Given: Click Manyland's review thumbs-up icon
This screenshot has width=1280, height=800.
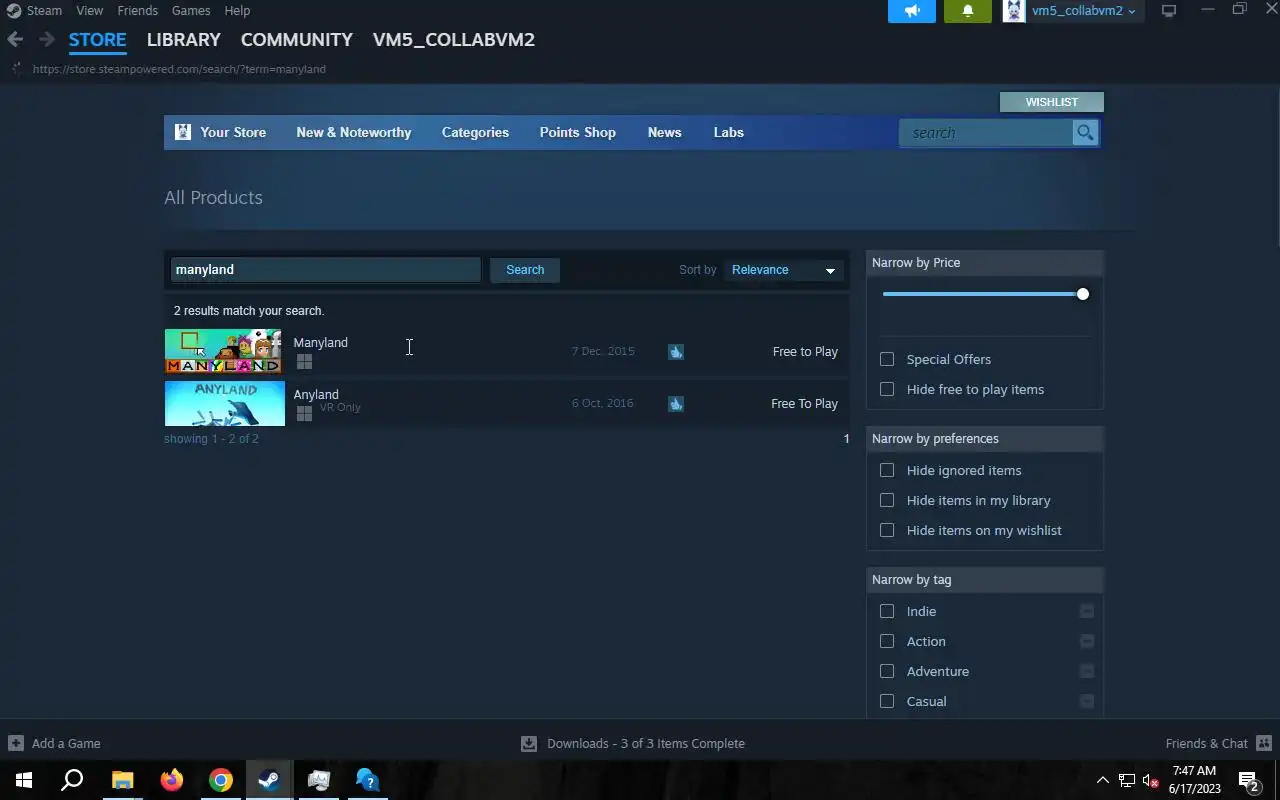Looking at the screenshot, I should click(676, 352).
